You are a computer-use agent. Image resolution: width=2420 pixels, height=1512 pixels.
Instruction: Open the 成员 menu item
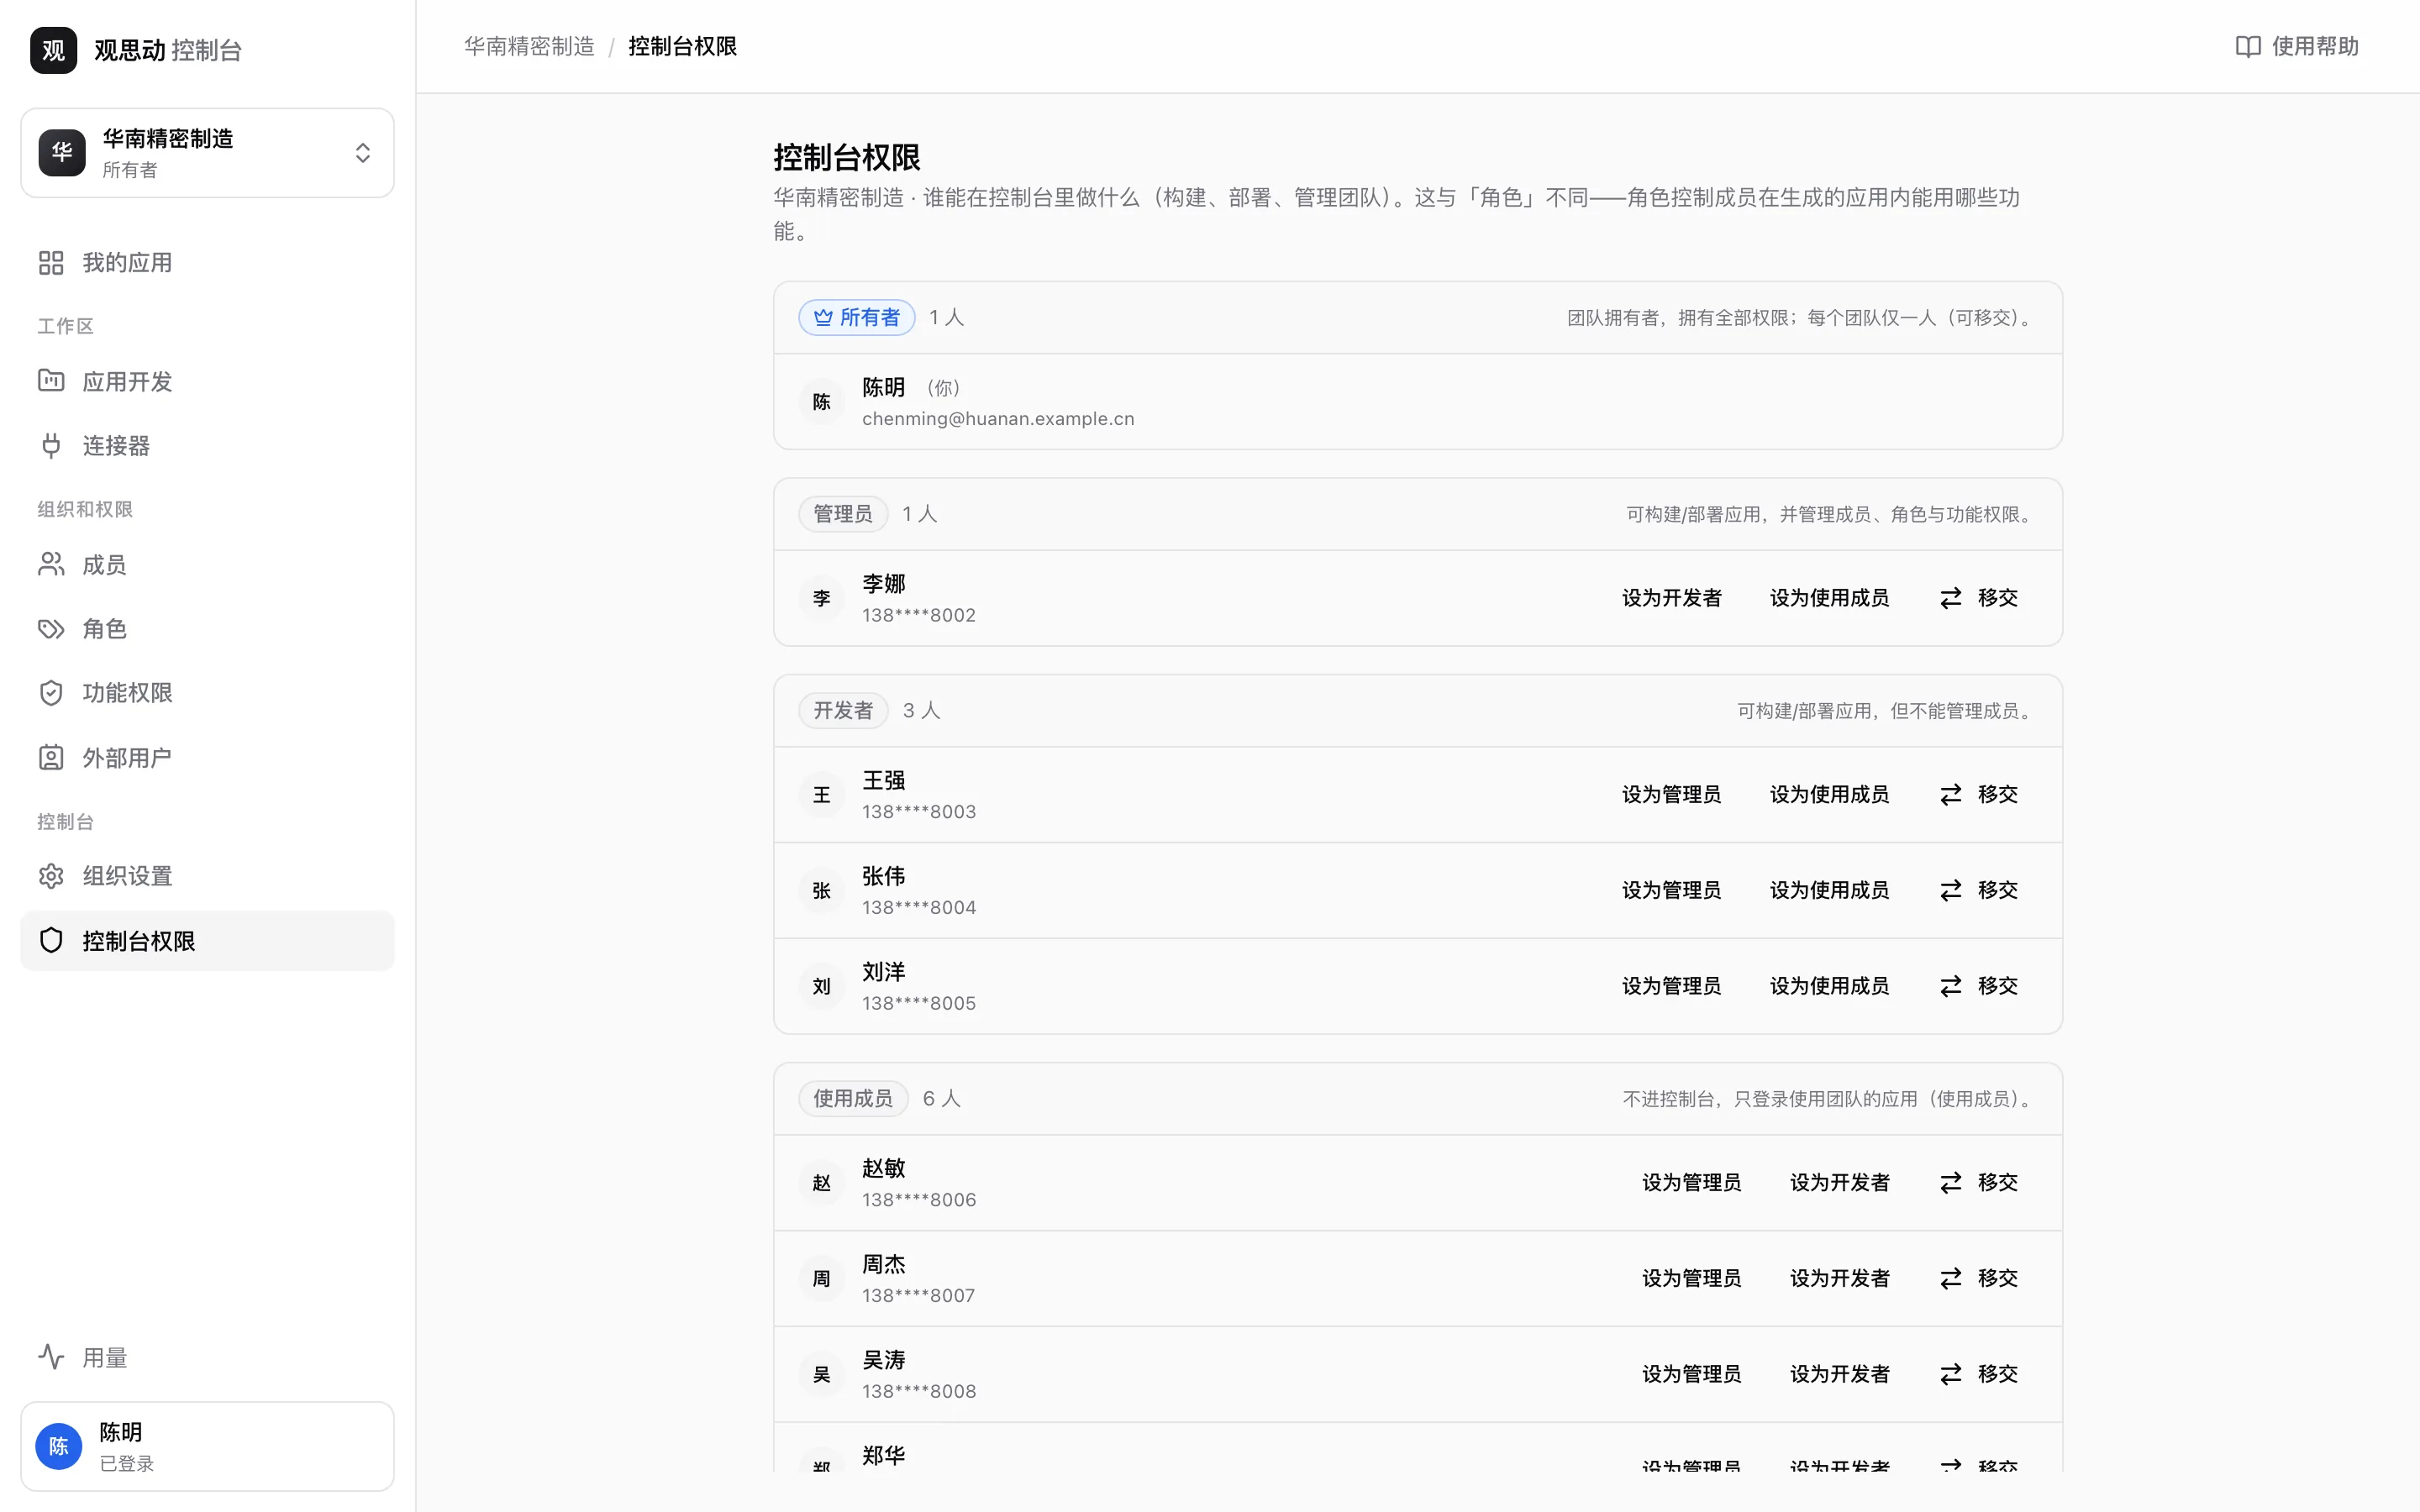[208, 565]
